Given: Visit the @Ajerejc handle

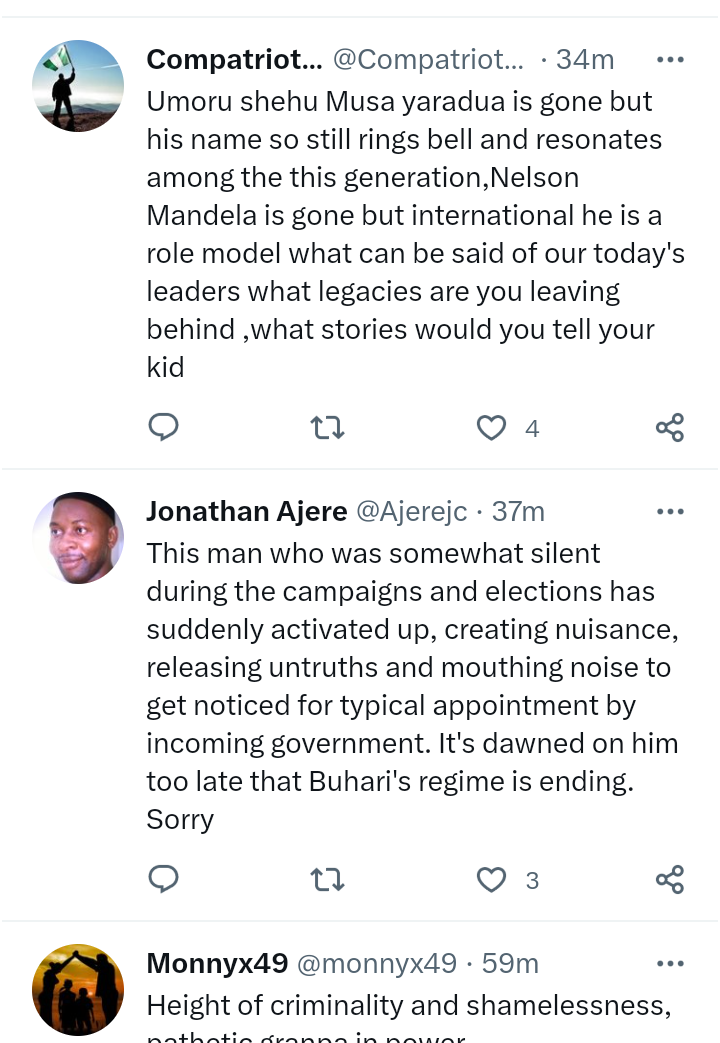Looking at the screenshot, I should 412,512.
